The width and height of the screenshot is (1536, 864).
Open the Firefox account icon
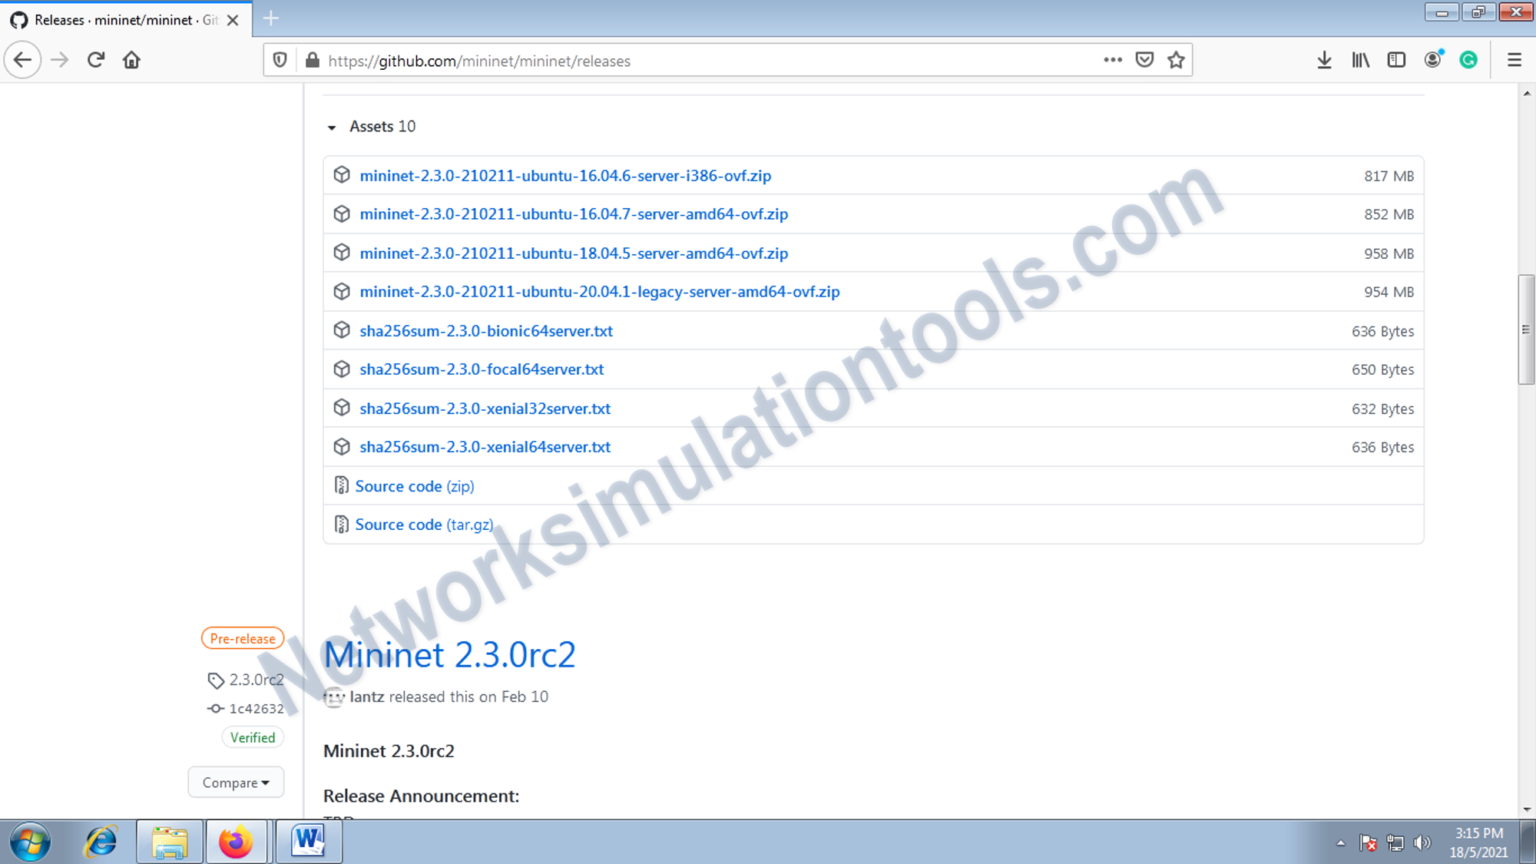coord(1432,60)
